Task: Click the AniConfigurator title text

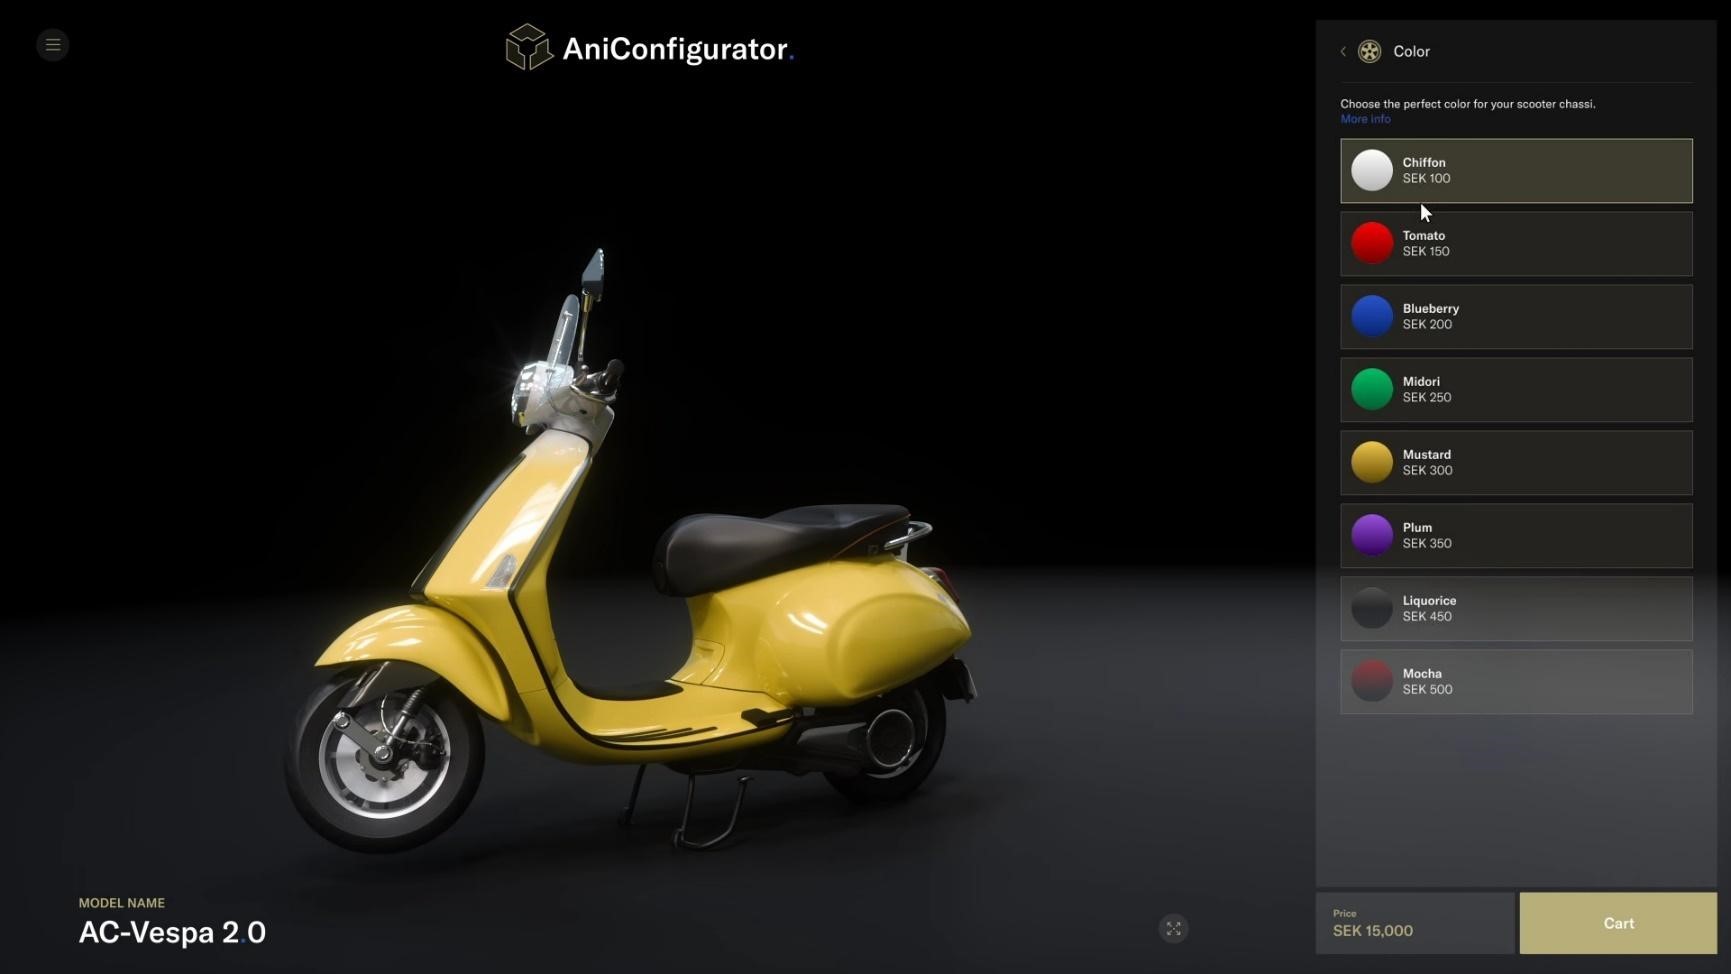Action: (x=678, y=49)
